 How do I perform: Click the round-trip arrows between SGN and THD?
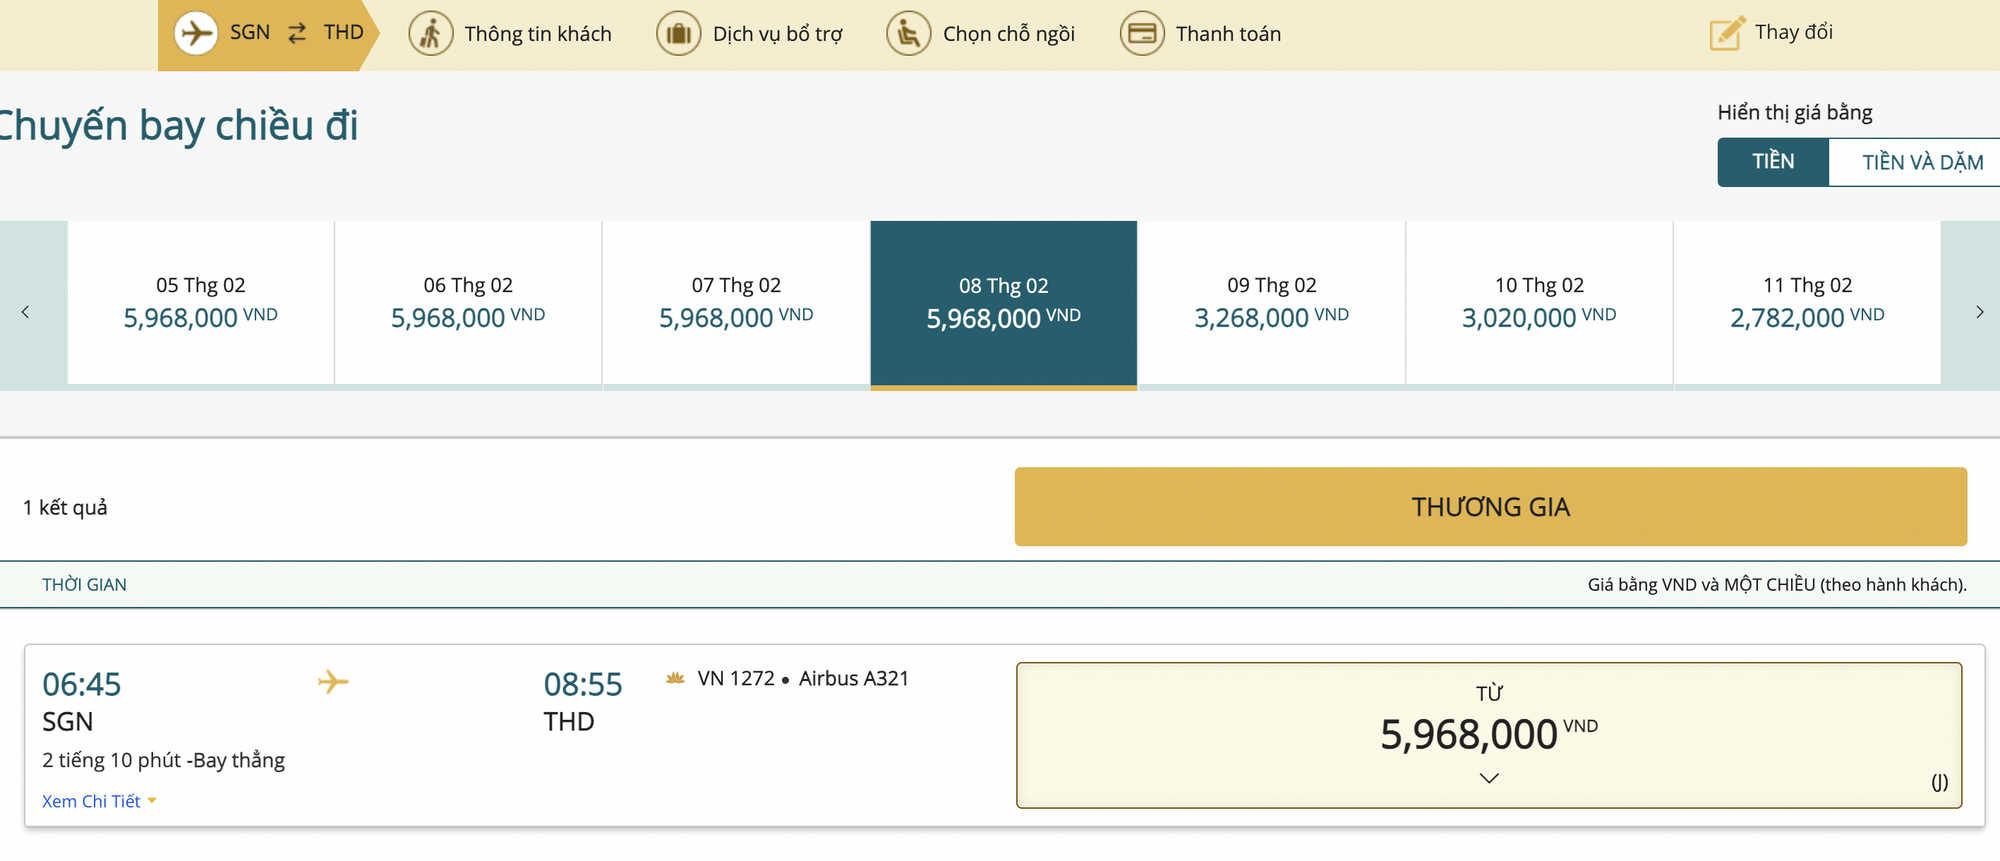297,33
